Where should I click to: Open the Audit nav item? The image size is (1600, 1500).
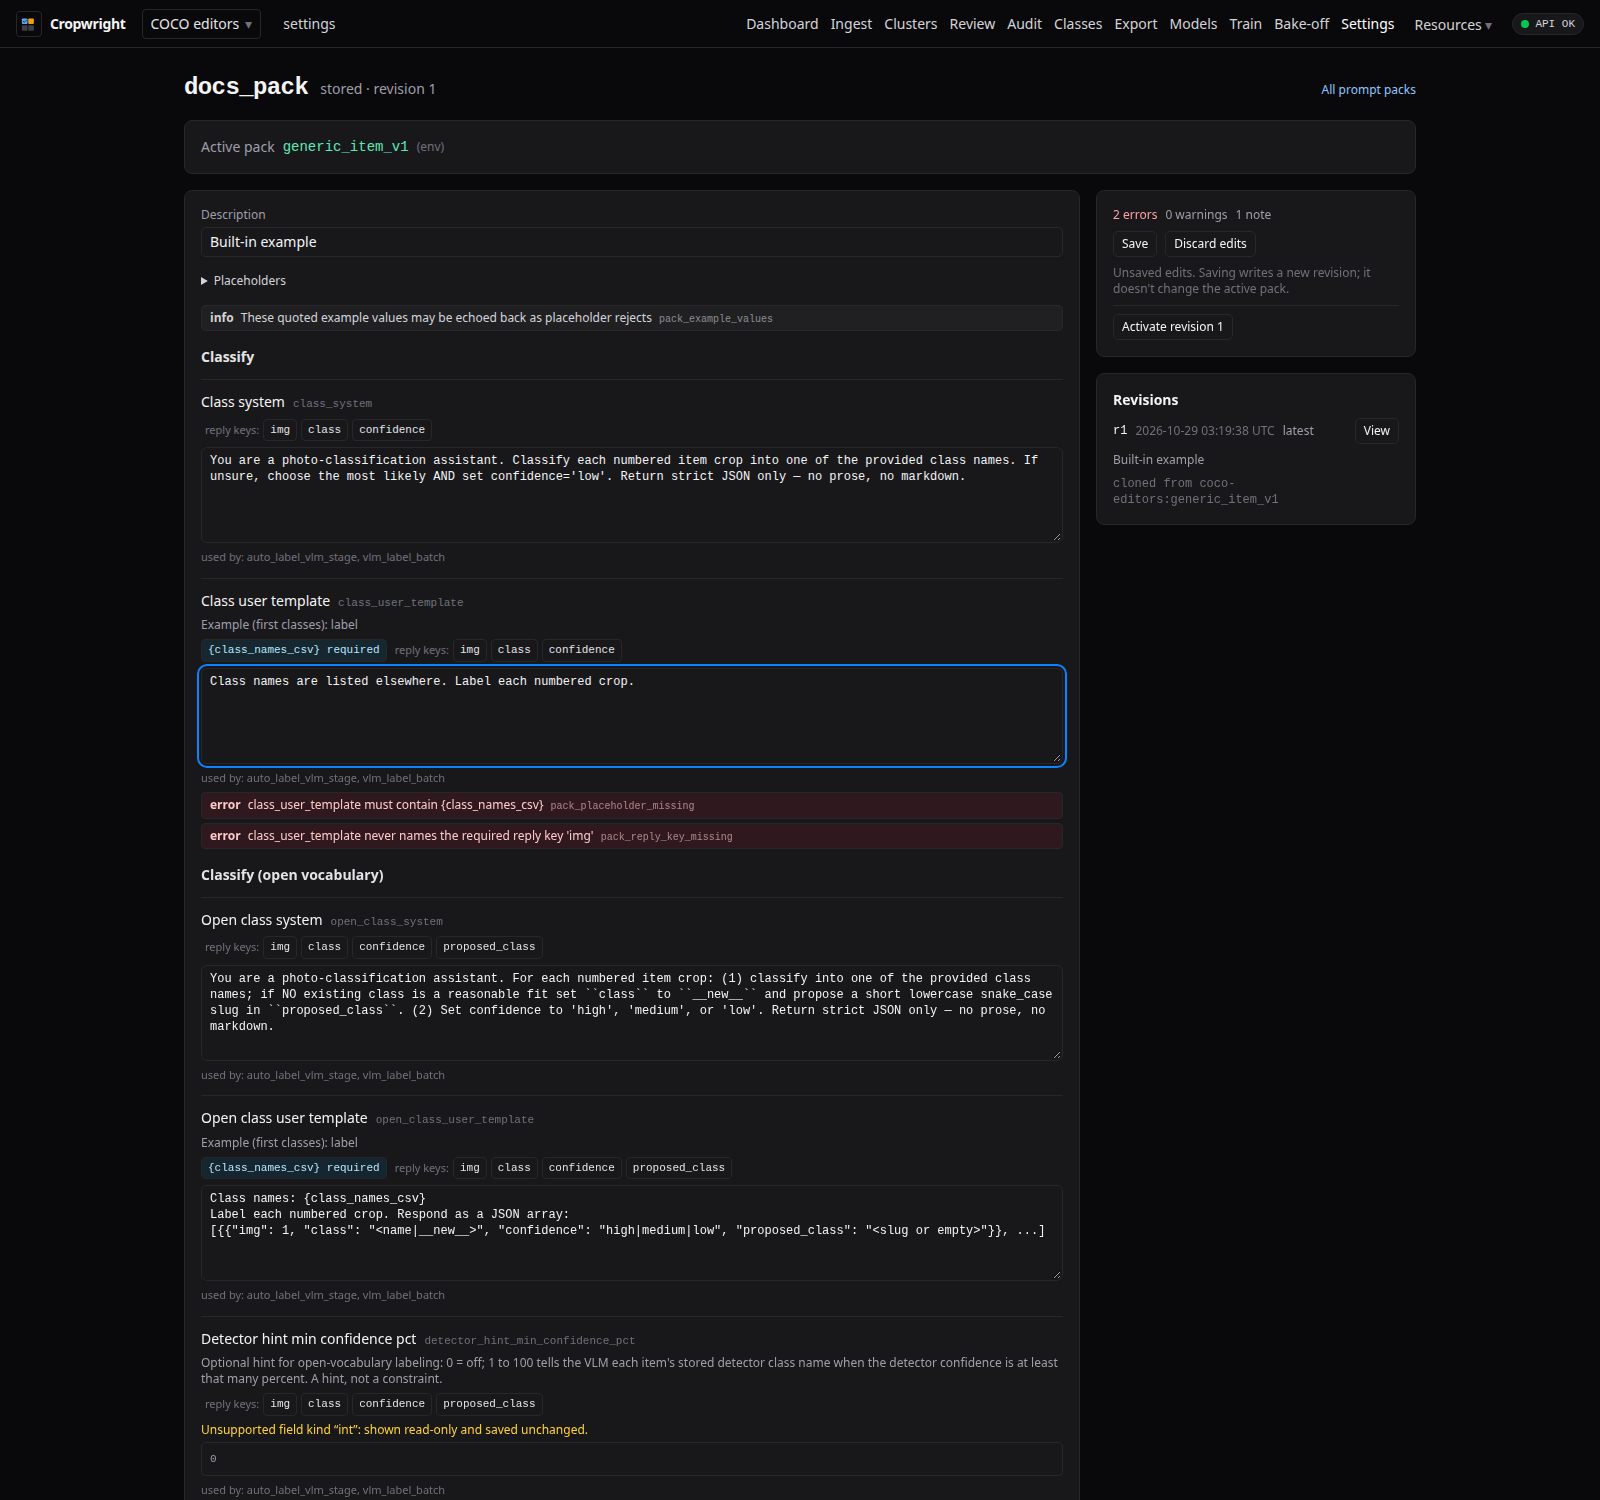1024,24
